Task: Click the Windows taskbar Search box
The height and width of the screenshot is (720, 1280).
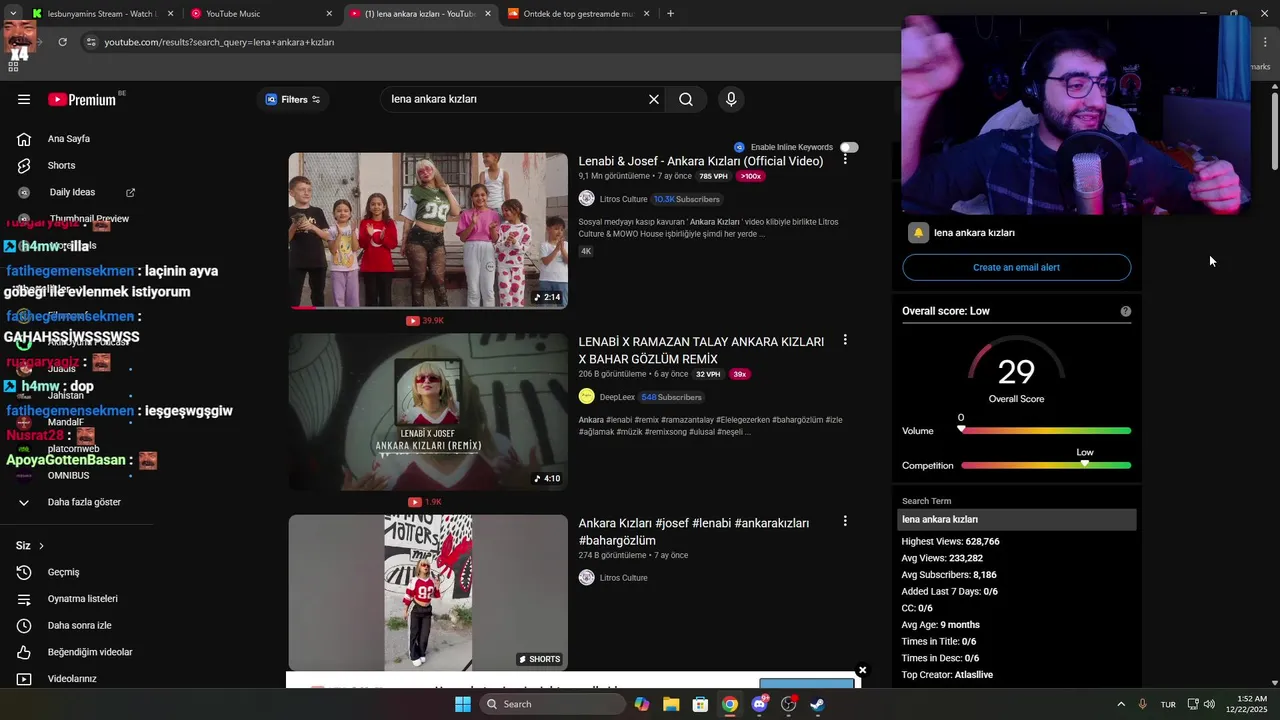Action: pyautogui.click(x=552, y=704)
